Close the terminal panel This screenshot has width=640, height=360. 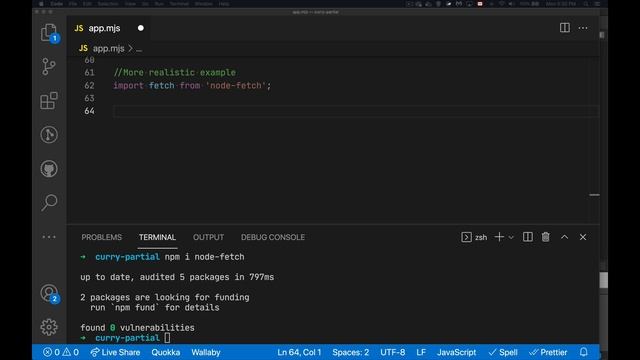tap(583, 237)
